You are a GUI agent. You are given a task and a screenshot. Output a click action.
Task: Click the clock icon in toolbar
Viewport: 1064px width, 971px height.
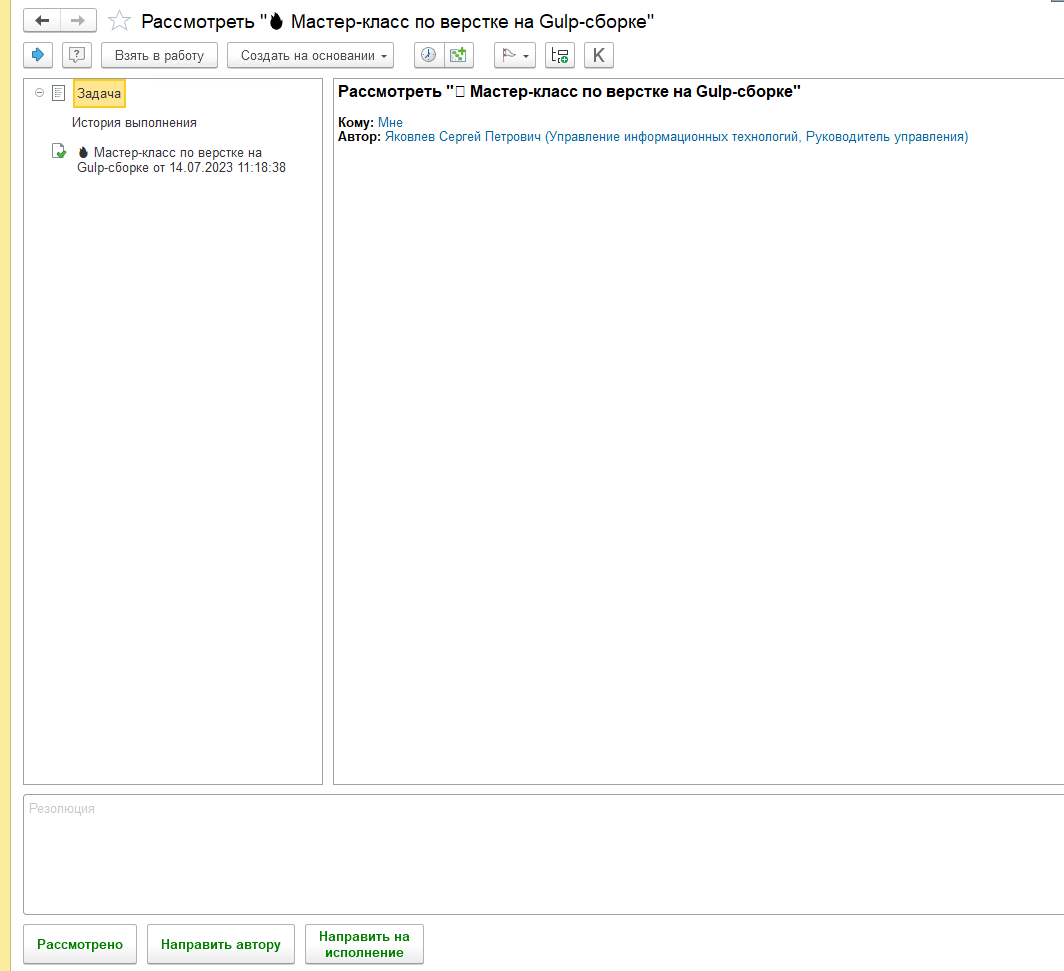point(428,55)
